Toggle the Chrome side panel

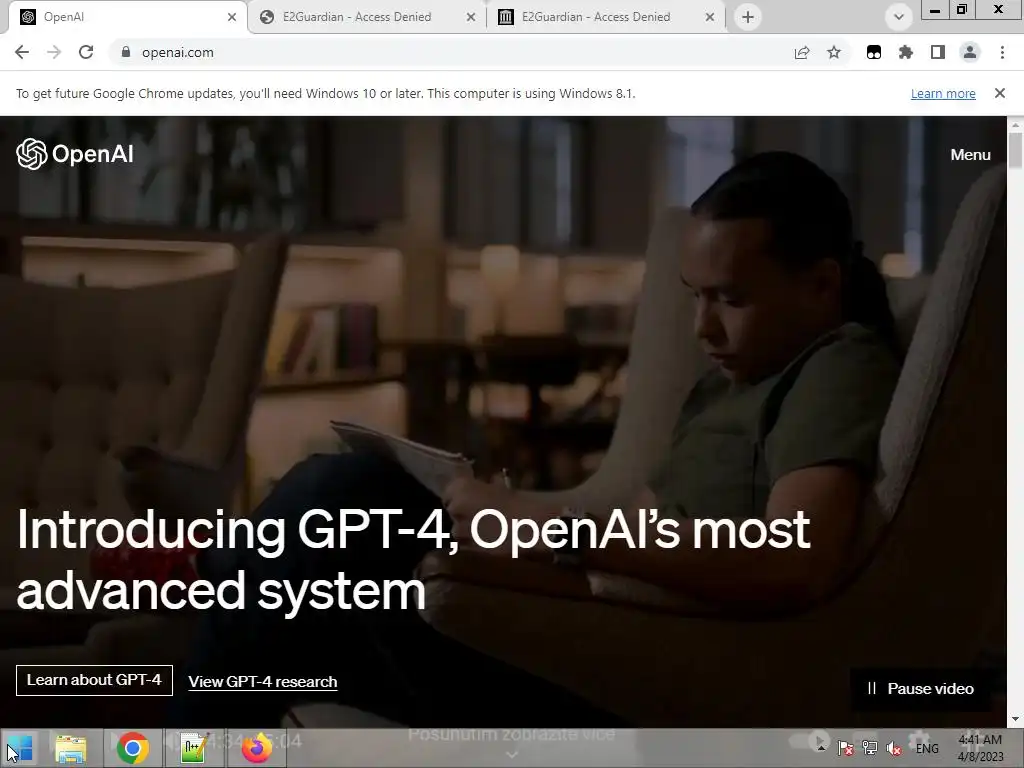point(938,52)
